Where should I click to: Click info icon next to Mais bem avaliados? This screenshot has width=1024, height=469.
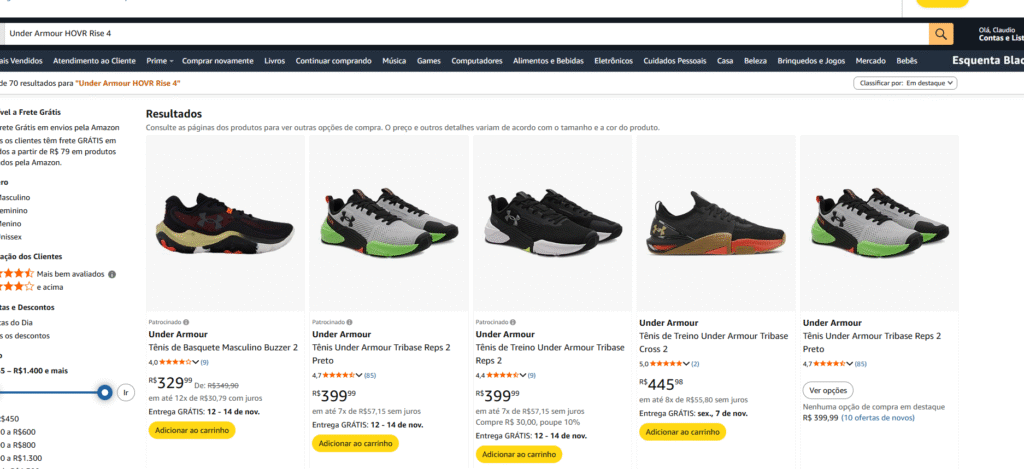click(112, 273)
